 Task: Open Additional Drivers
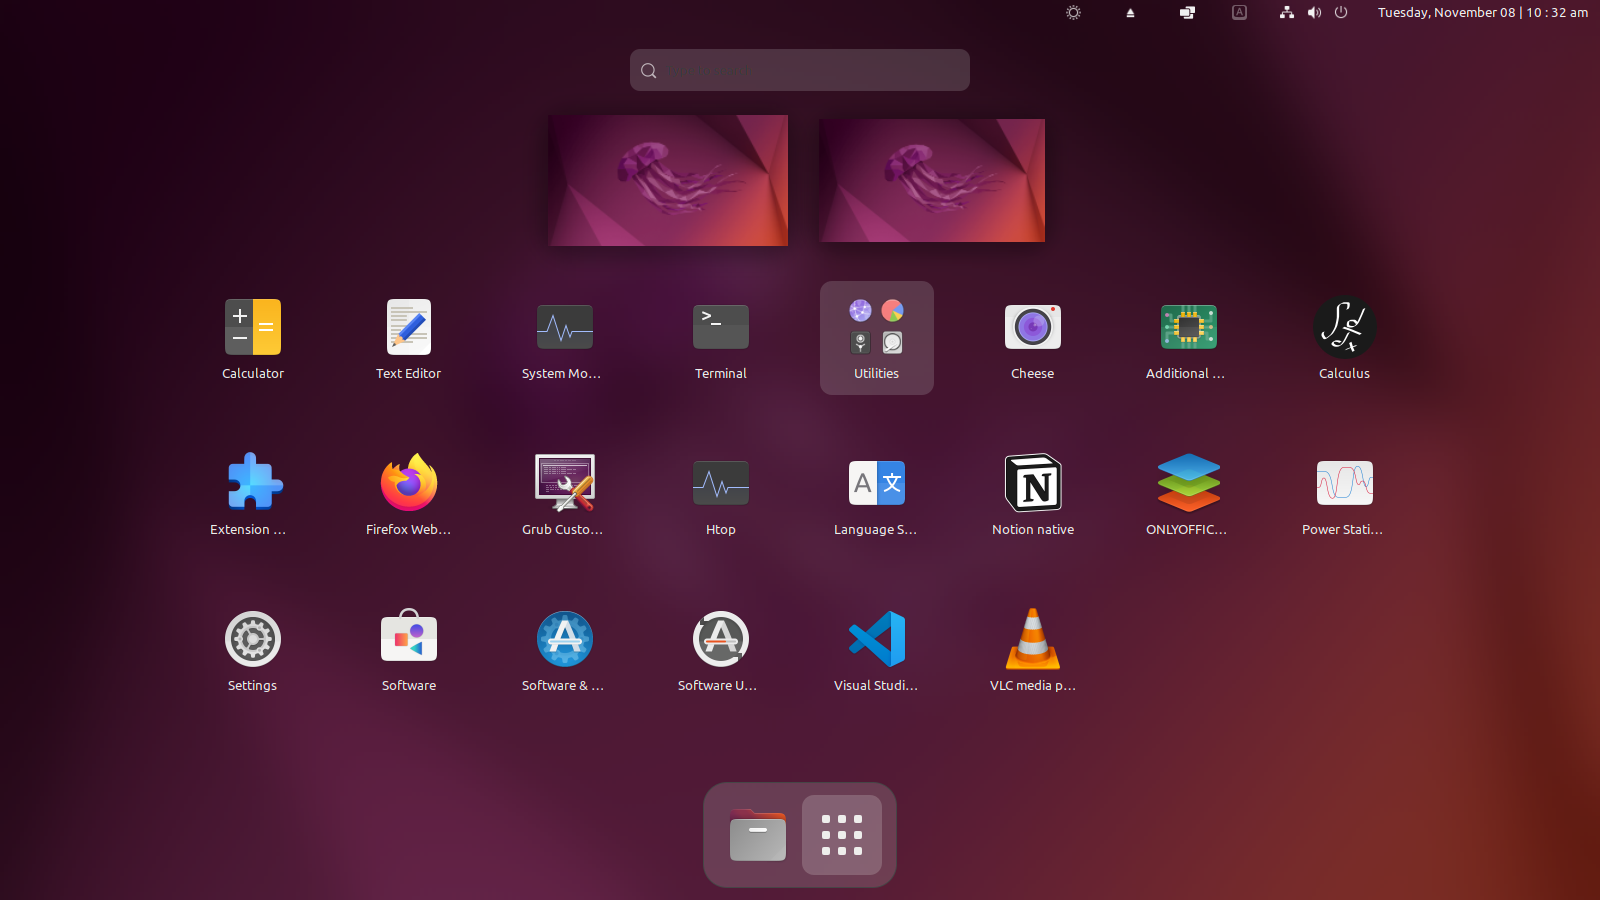click(x=1189, y=338)
